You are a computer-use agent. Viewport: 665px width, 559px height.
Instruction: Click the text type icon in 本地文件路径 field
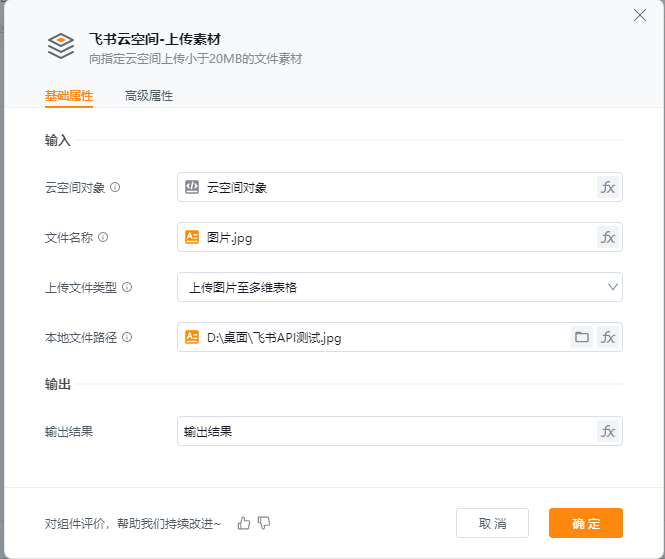192,337
